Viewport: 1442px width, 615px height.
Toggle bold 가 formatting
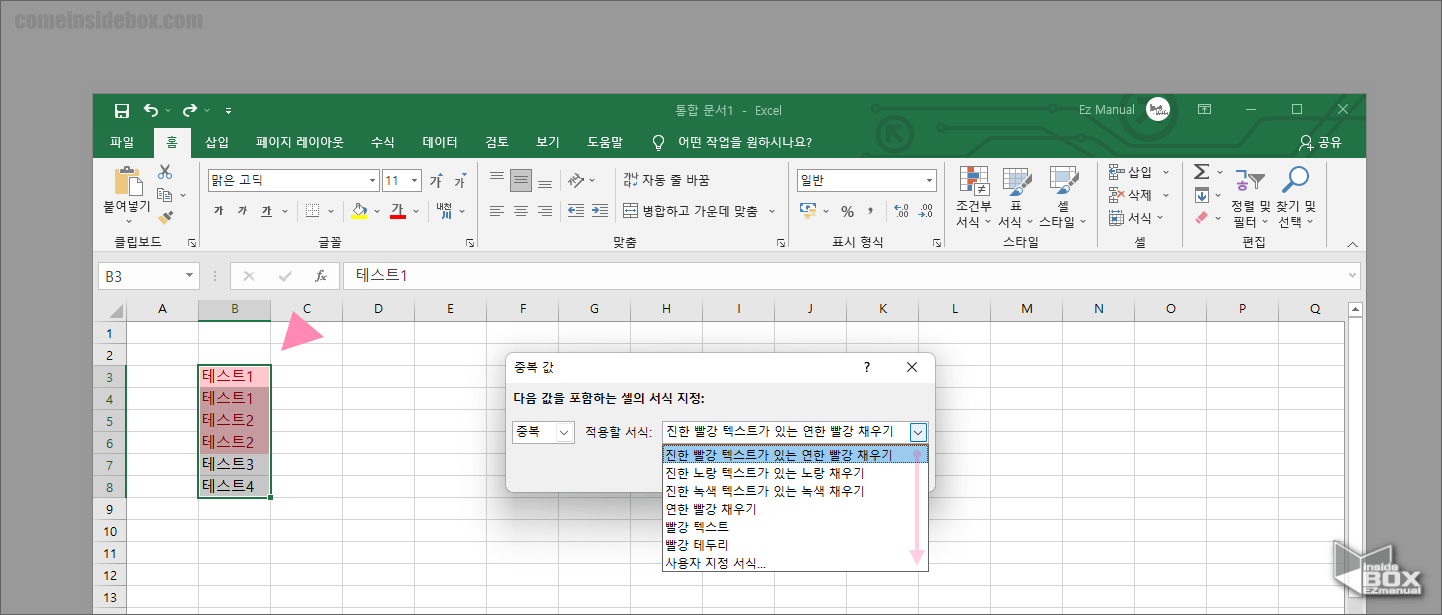click(218, 211)
